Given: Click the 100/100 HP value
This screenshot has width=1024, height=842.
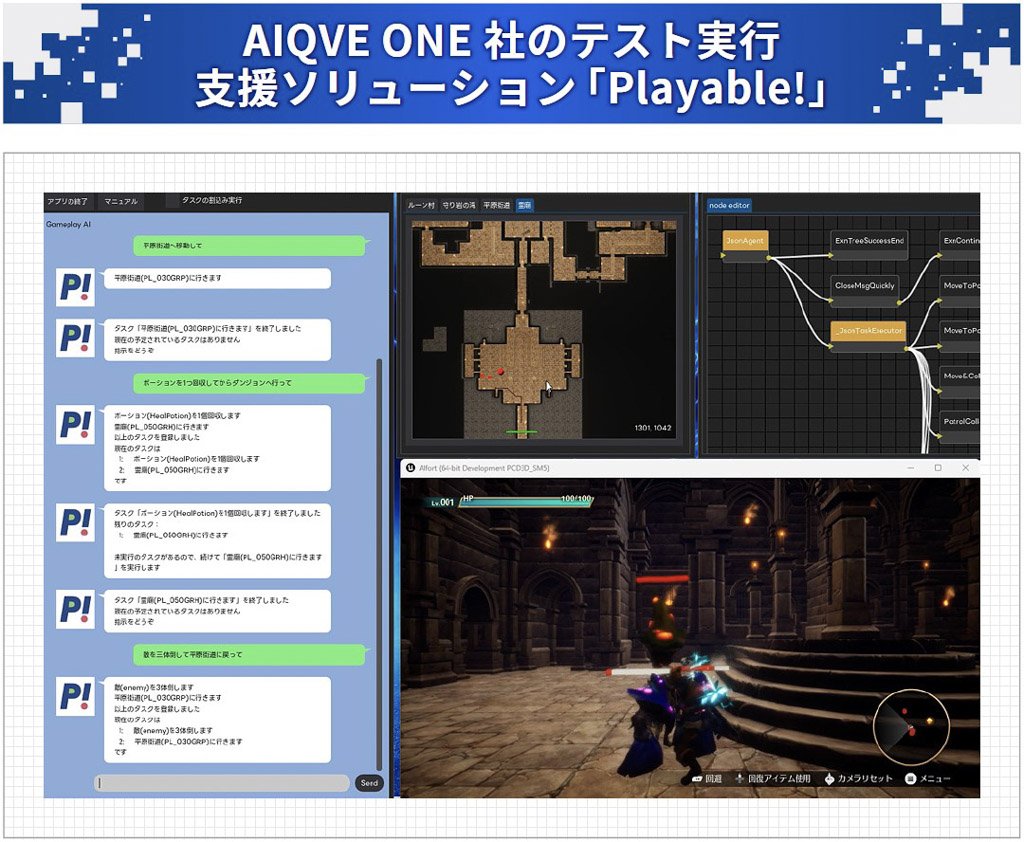Looking at the screenshot, I should (x=576, y=499).
